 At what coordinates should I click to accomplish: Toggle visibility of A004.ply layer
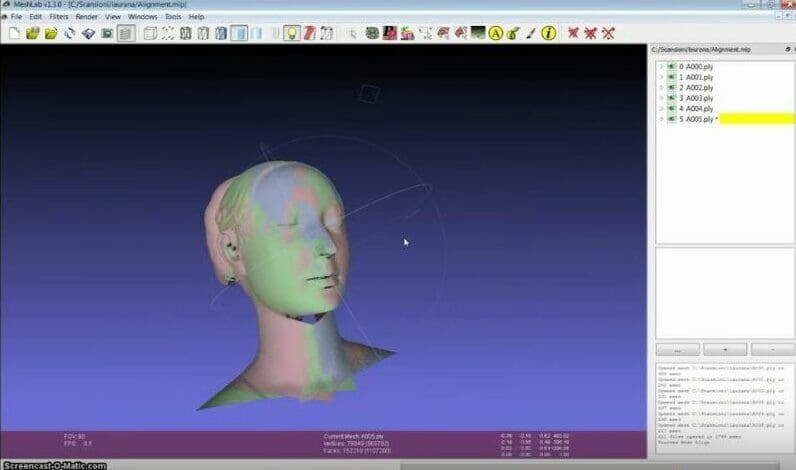(x=670, y=108)
